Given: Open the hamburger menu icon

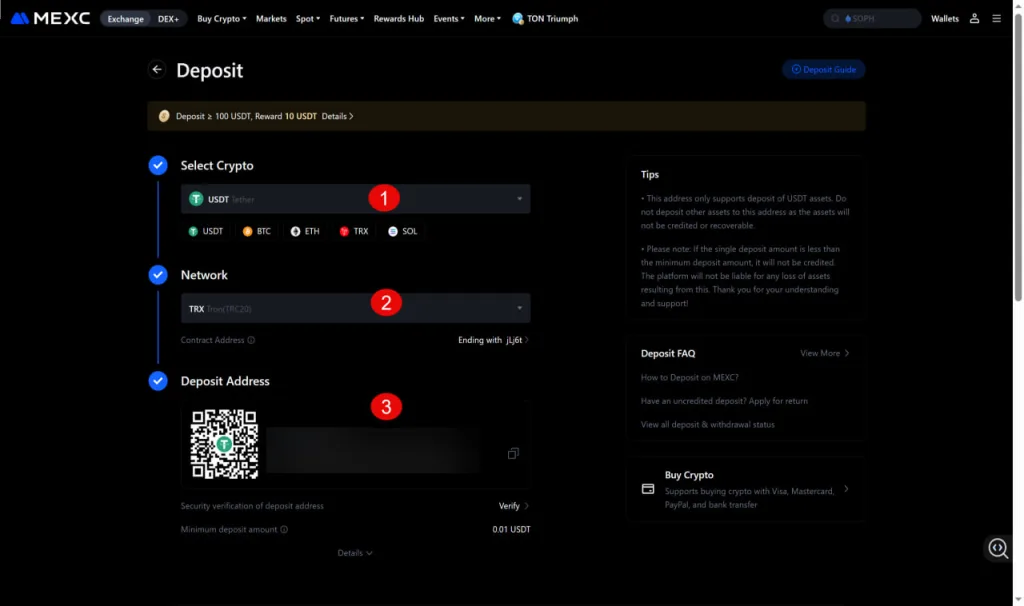Looking at the screenshot, I should click(997, 18).
